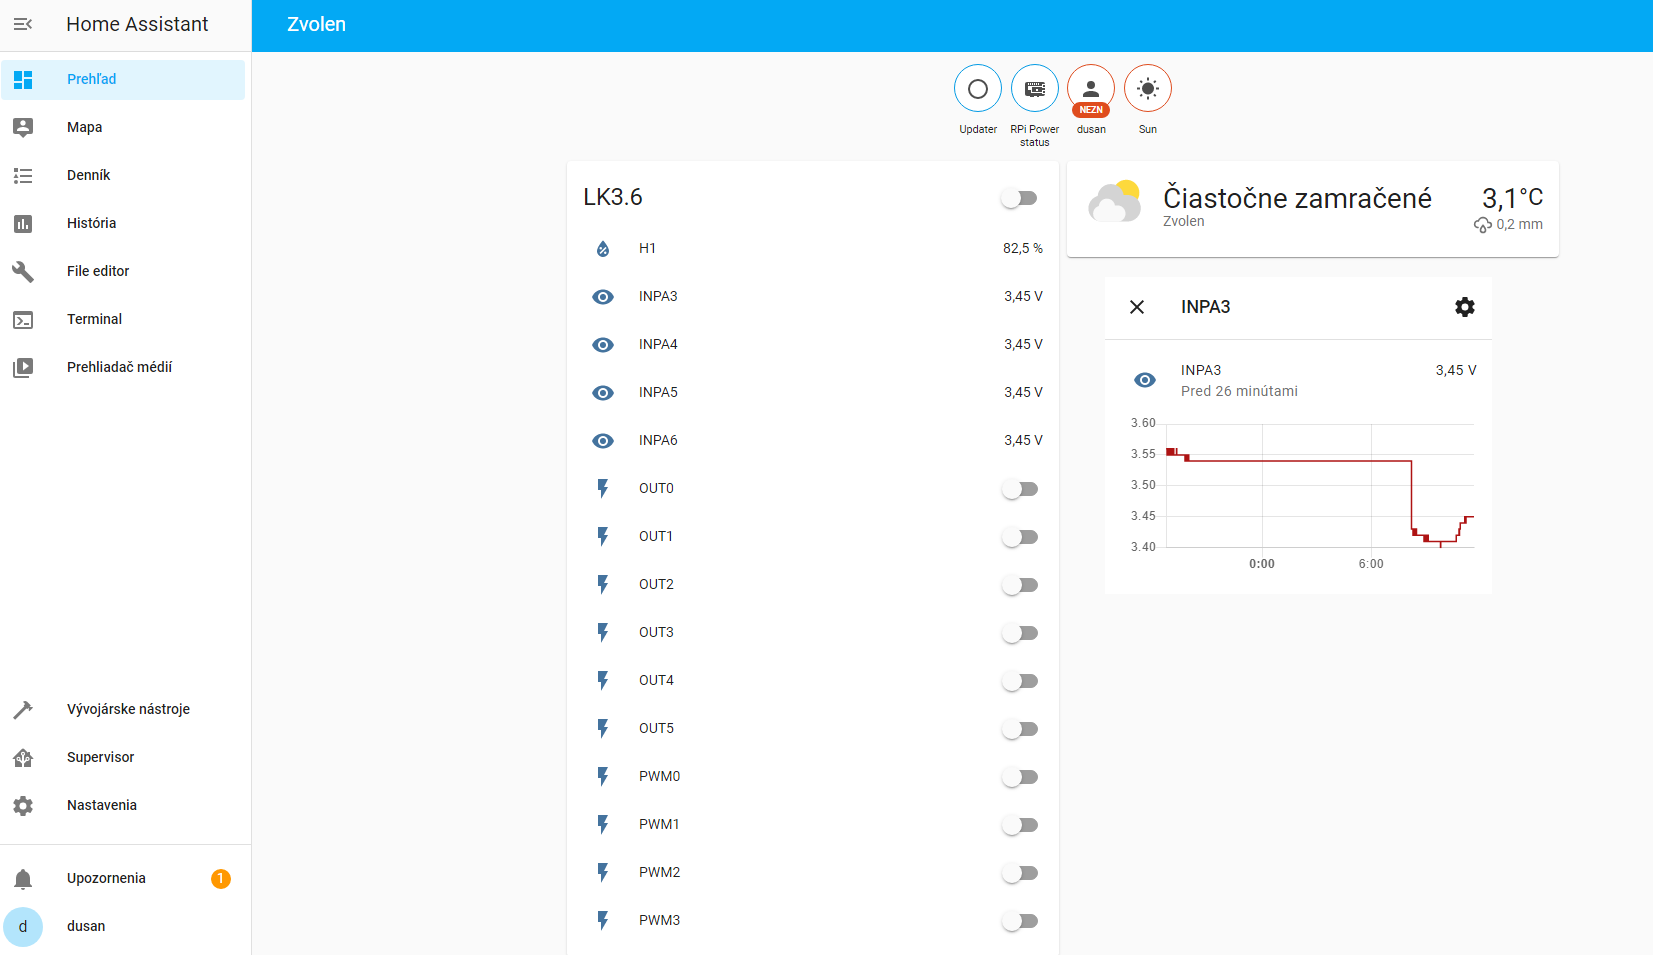This screenshot has height=955, width=1653.
Task: Toggle the OUT4 switch
Action: click(1020, 681)
